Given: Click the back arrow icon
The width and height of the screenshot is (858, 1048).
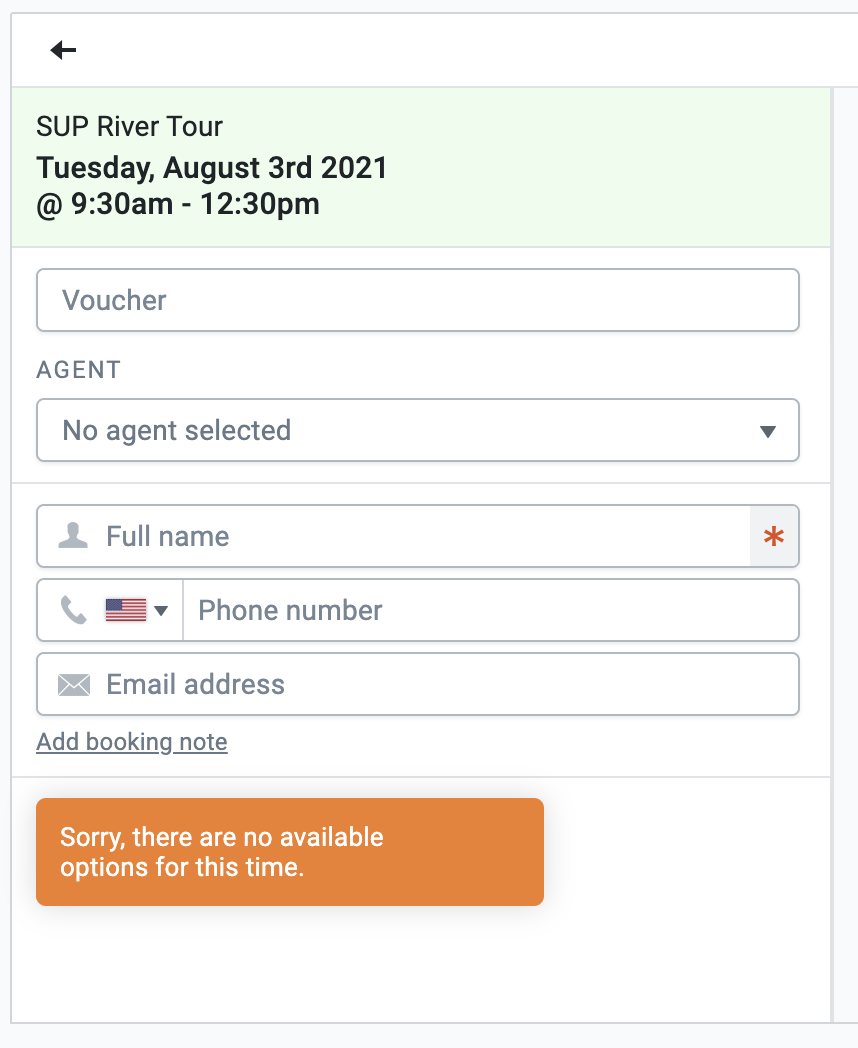Looking at the screenshot, I should (x=63, y=50).
